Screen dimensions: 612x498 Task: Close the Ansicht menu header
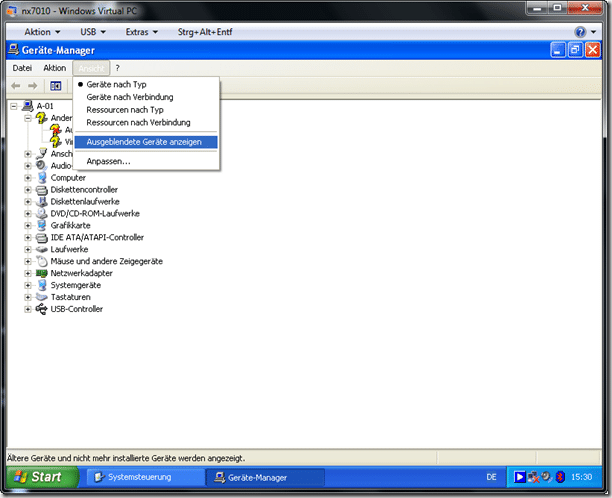click(91, 68)
